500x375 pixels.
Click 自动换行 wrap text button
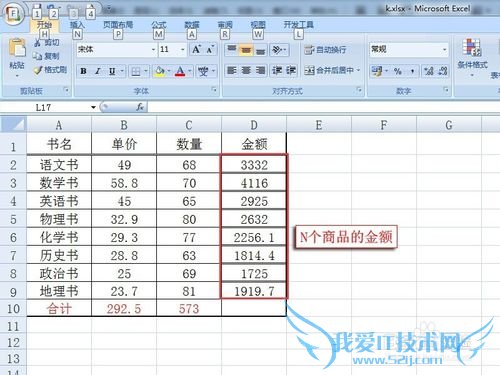tap(325, 50)
